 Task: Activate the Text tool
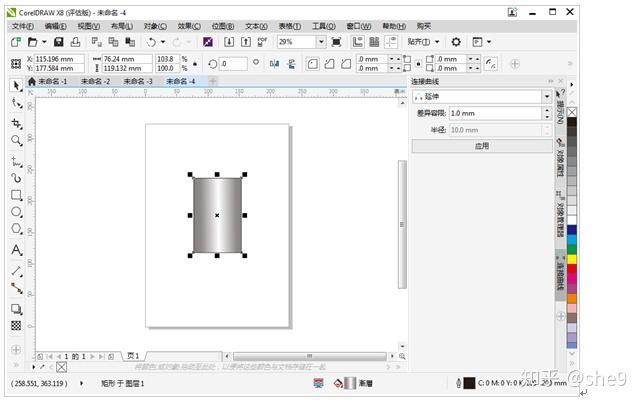tap(16, 250)
